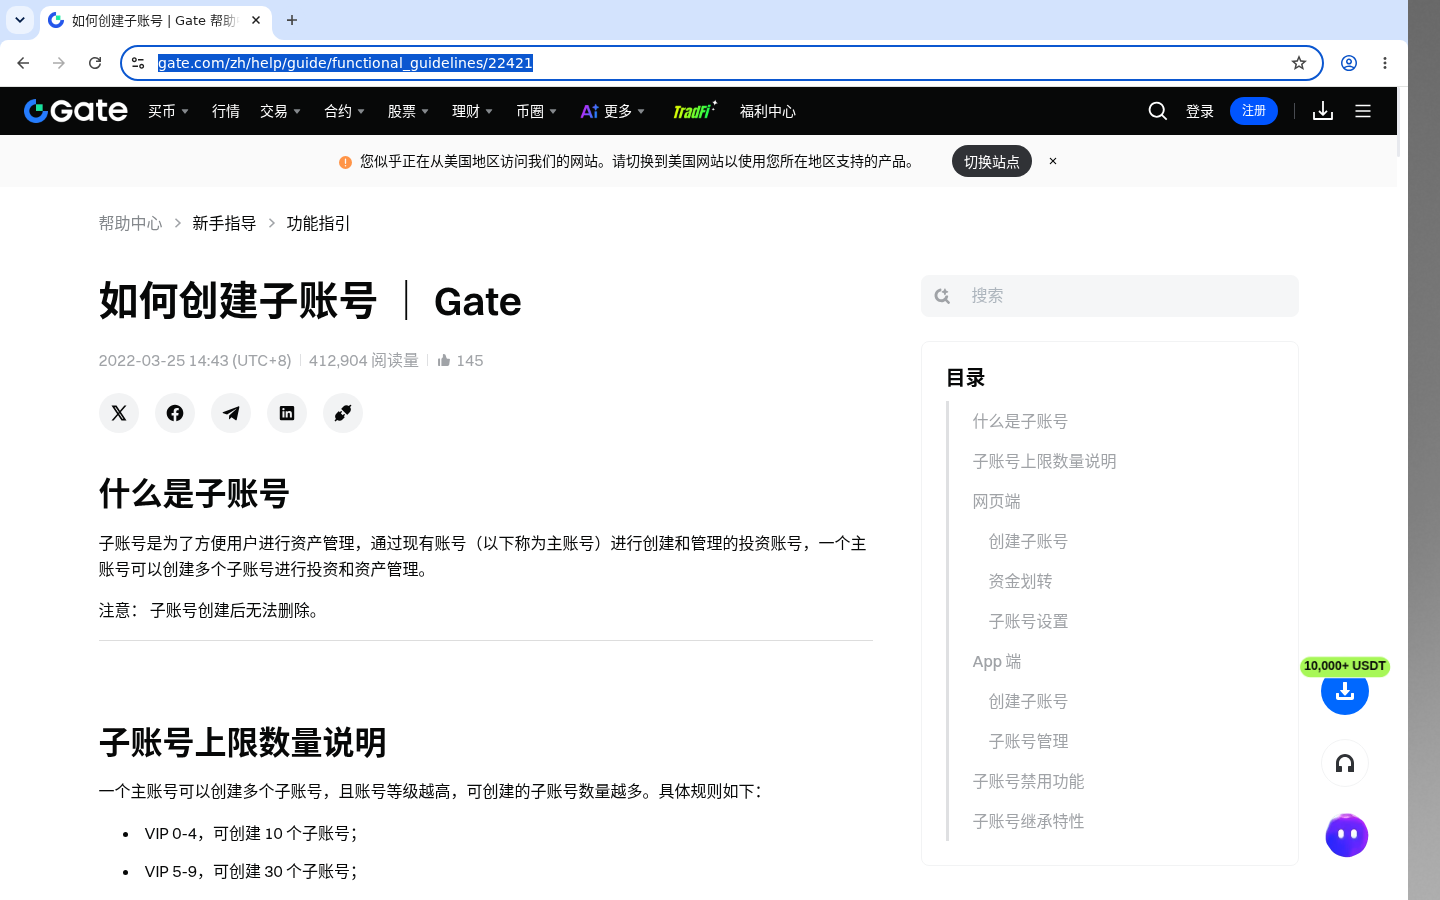The width and height of the screenshot is (1440, 900).
Task: Open a new browser tab
Action: pos(292,20)
